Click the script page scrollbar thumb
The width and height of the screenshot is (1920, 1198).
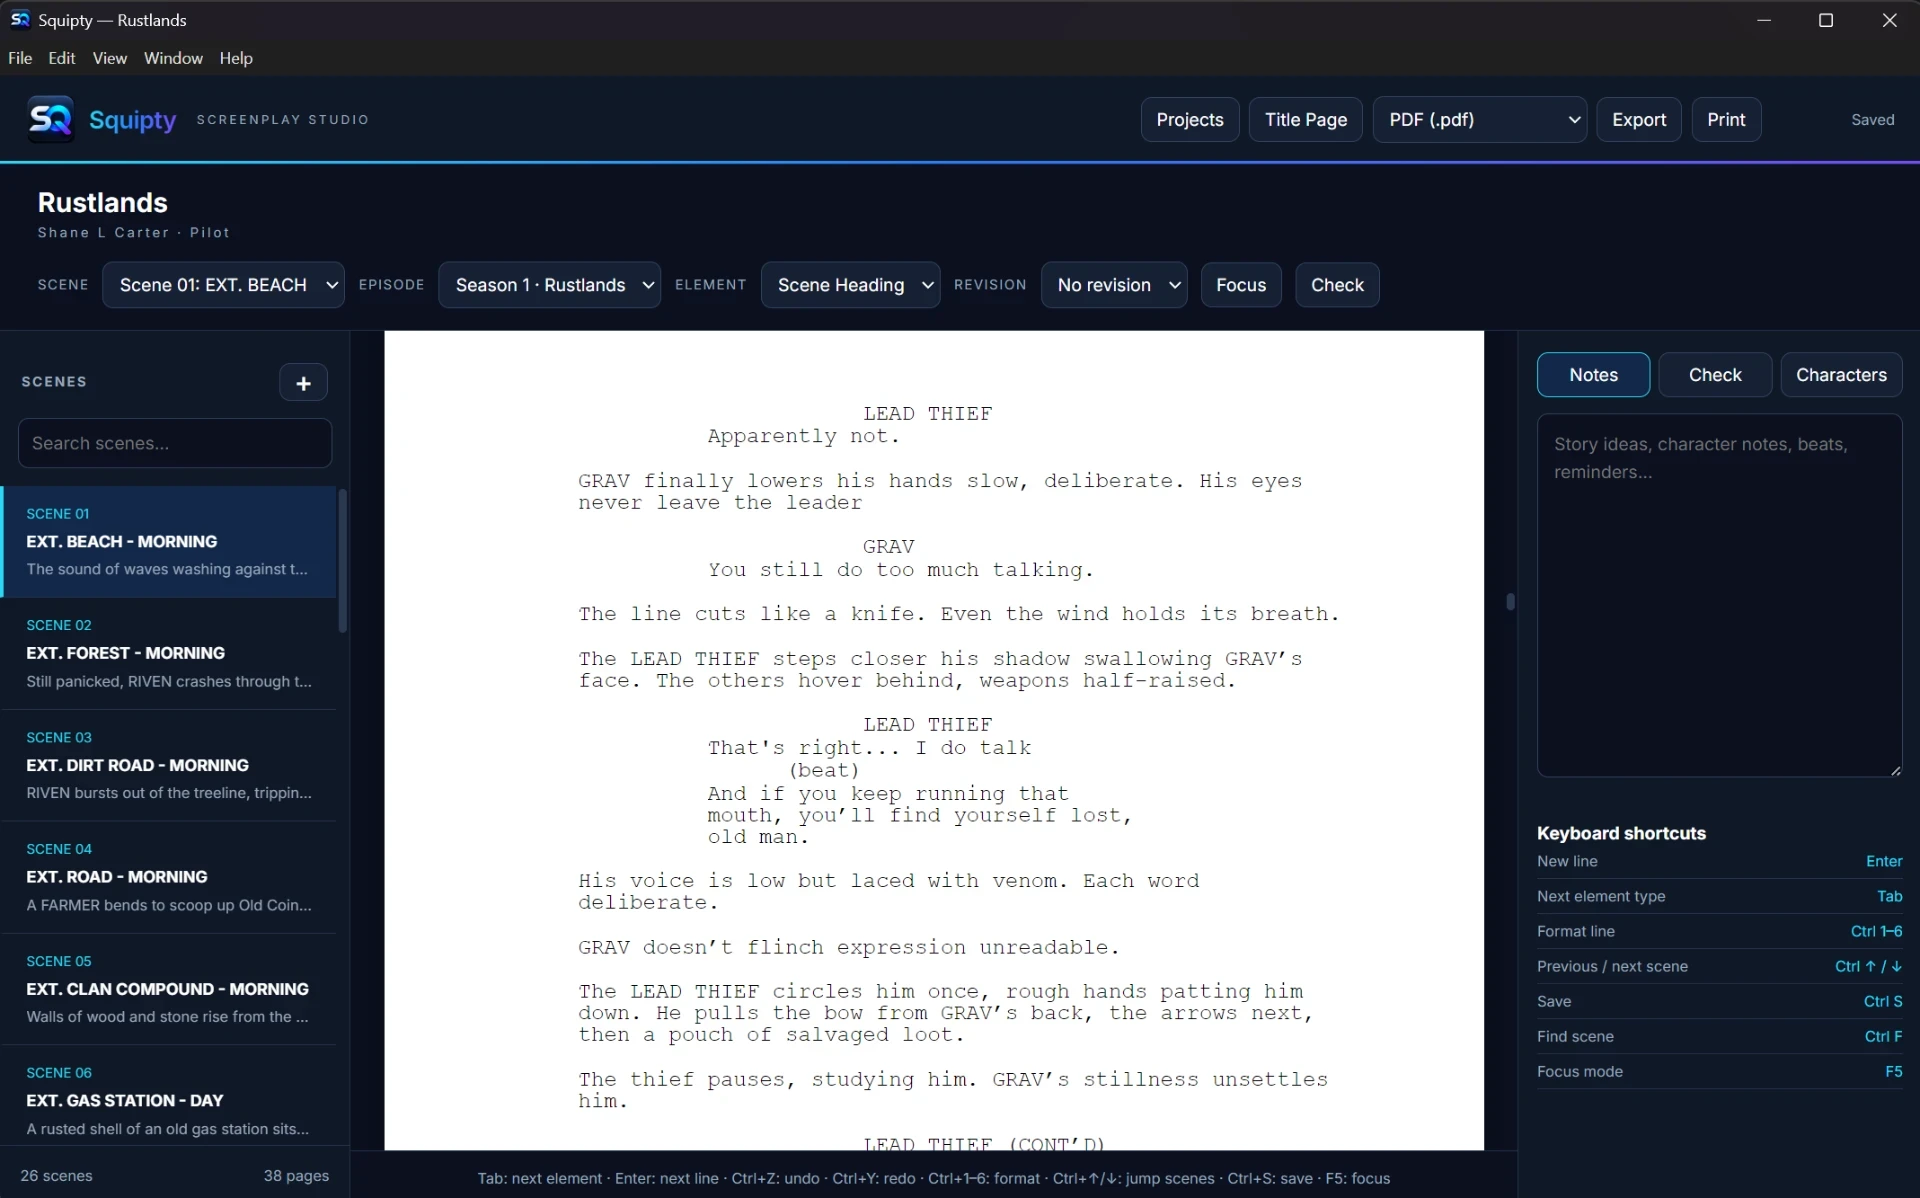(x=1510, y=602)
